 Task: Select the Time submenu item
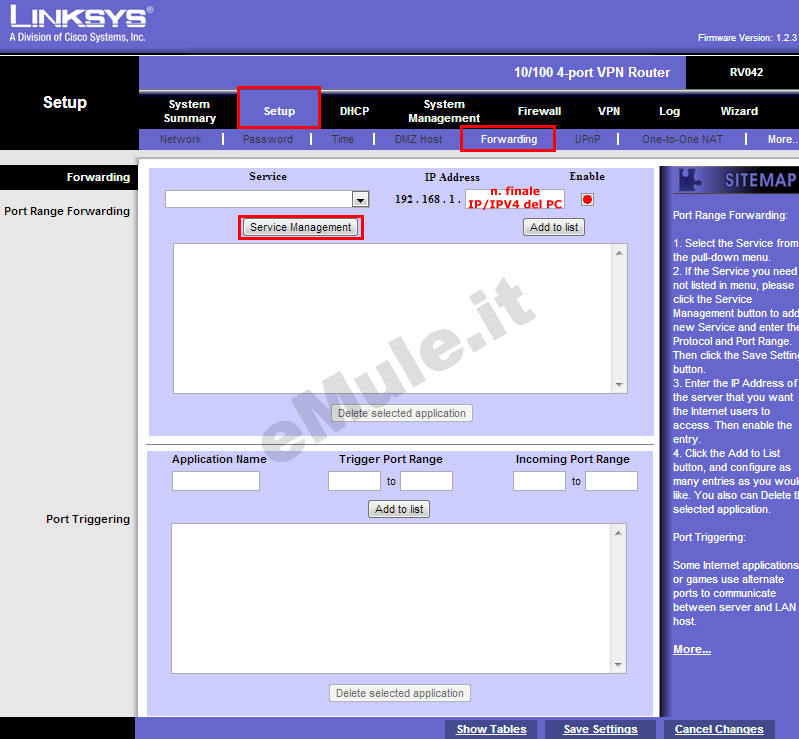342,139
